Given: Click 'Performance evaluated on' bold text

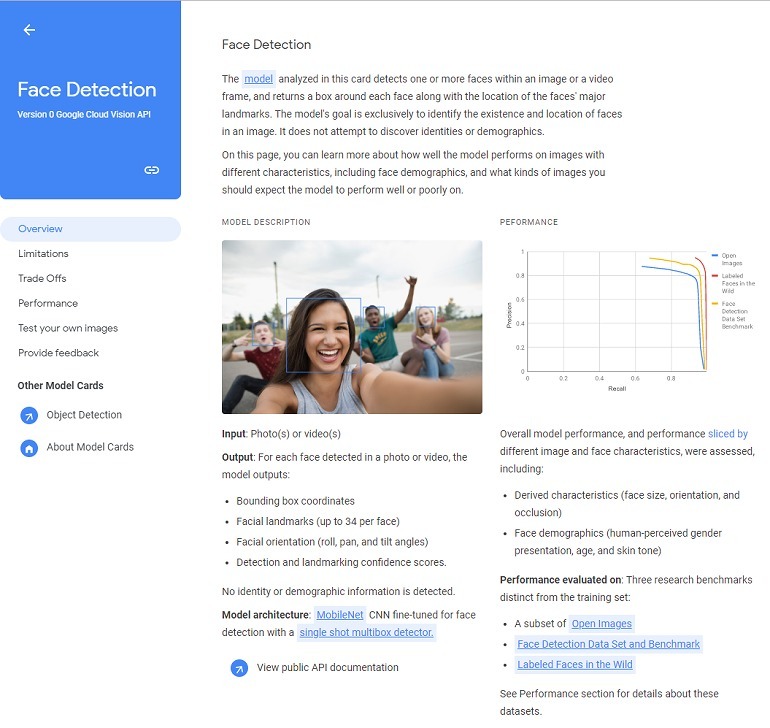Looking at the screenshot, I should pyautogui.click(x=560, y=580).
